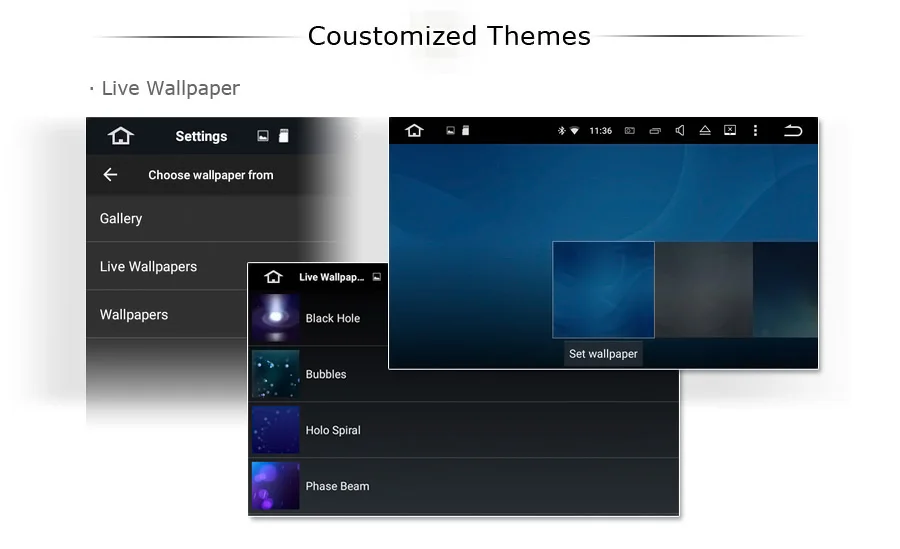Tap the home icon in Settings header
The image size is (900, 549).
121,136
